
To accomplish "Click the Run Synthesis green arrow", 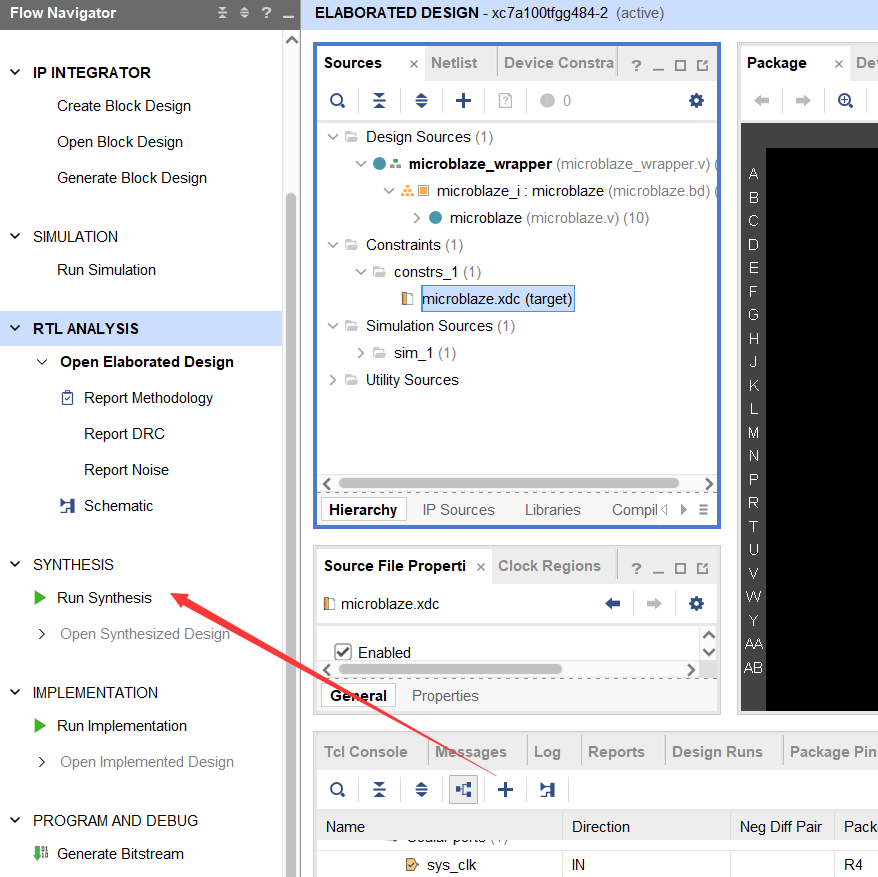I will 40,598.
